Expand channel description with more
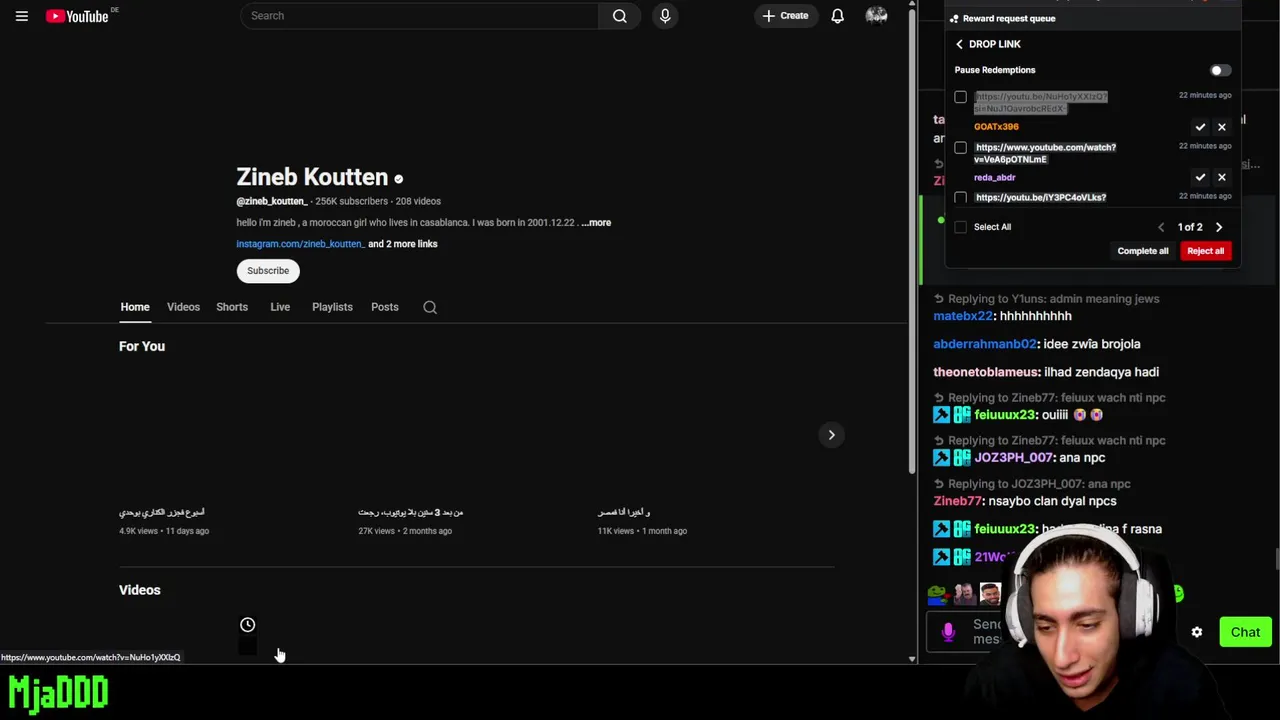The height and width of the screenshot is (720, 1280). 596,223
